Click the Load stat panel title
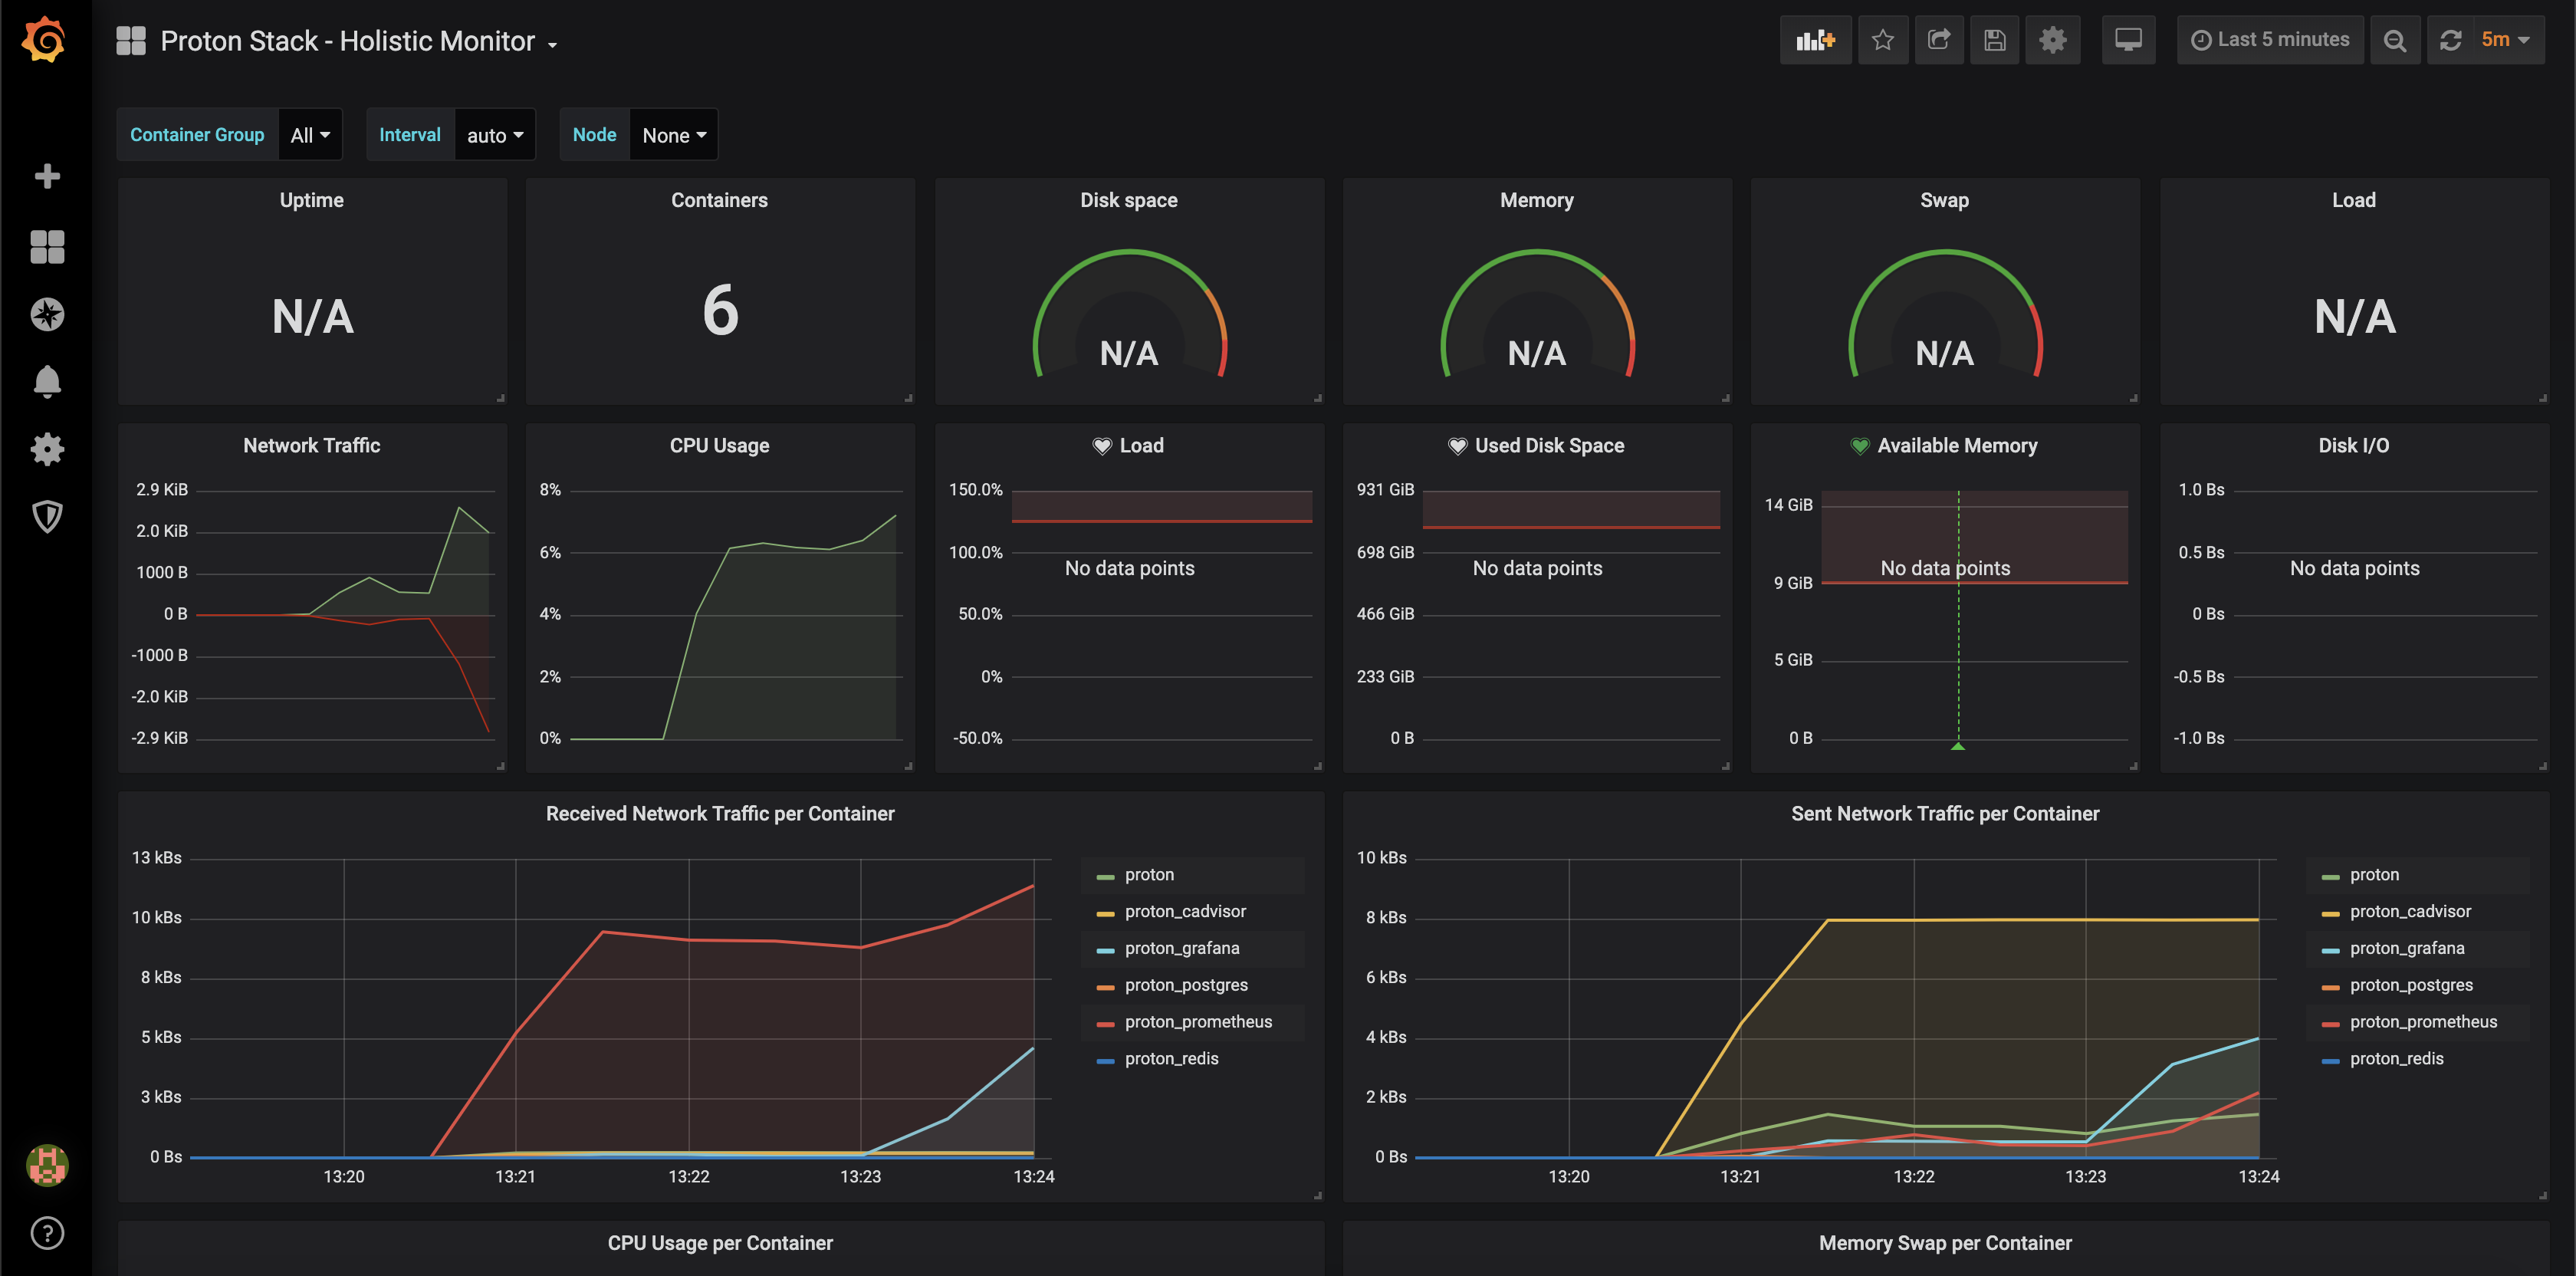Viewport: 2576px width, 1276px height. click(2354, 200)
